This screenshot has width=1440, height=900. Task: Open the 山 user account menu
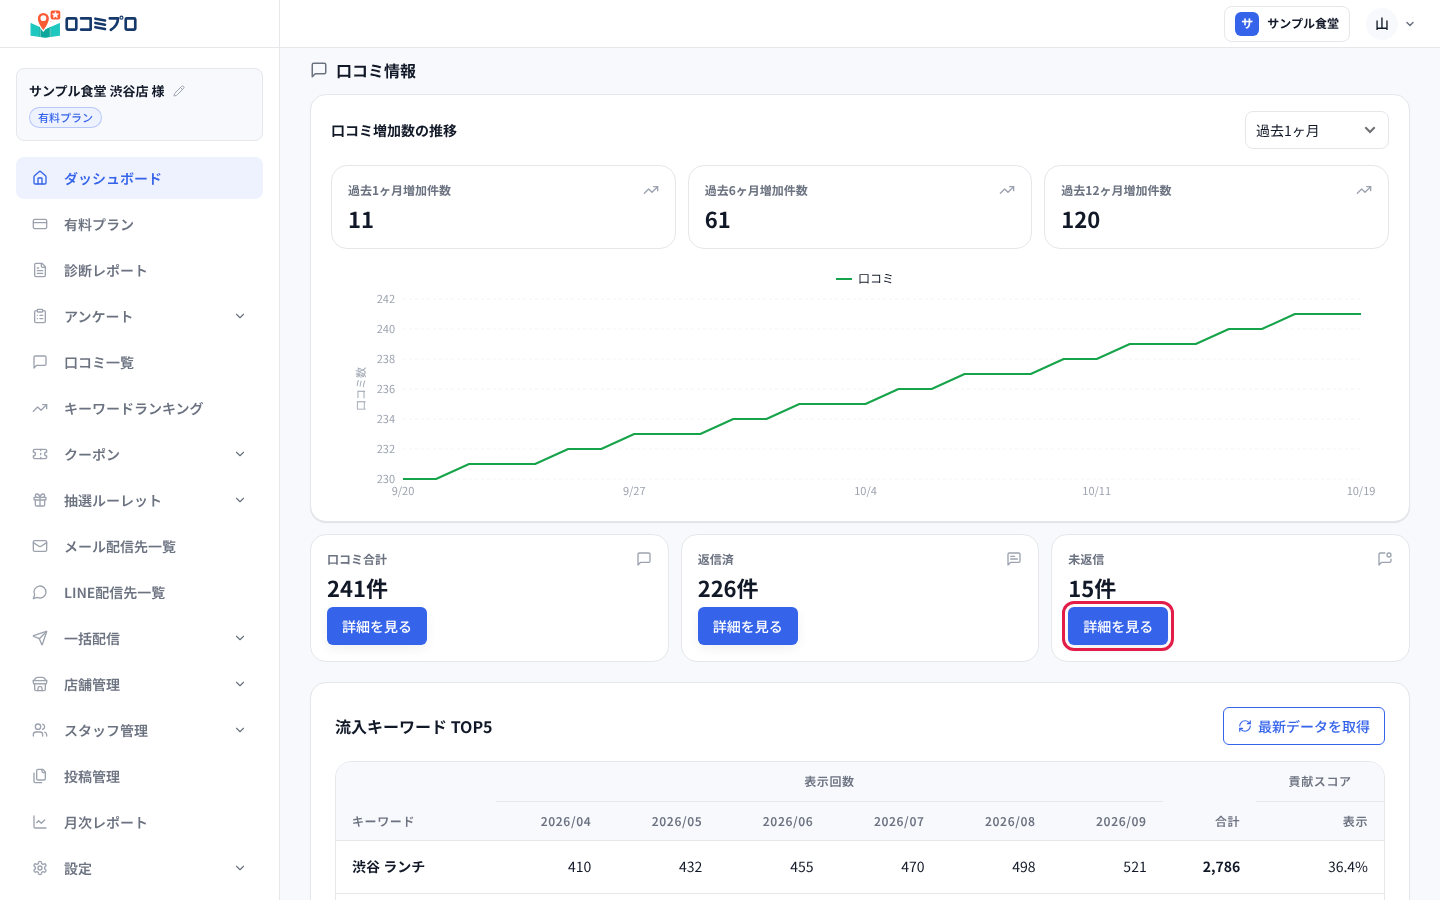click(1392, 24)
